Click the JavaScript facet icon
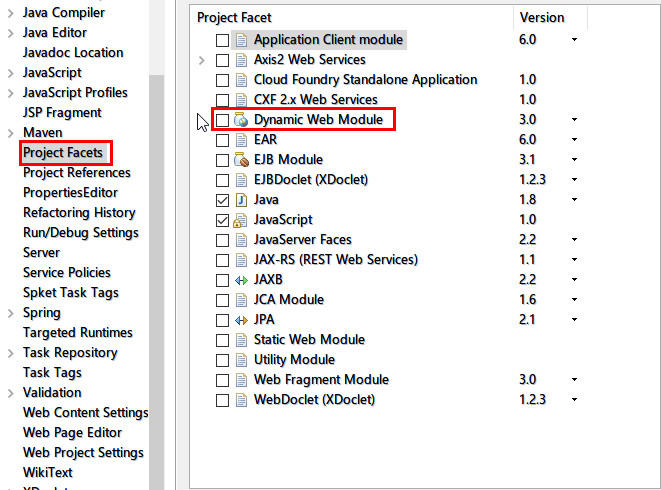 pos(240,220)
